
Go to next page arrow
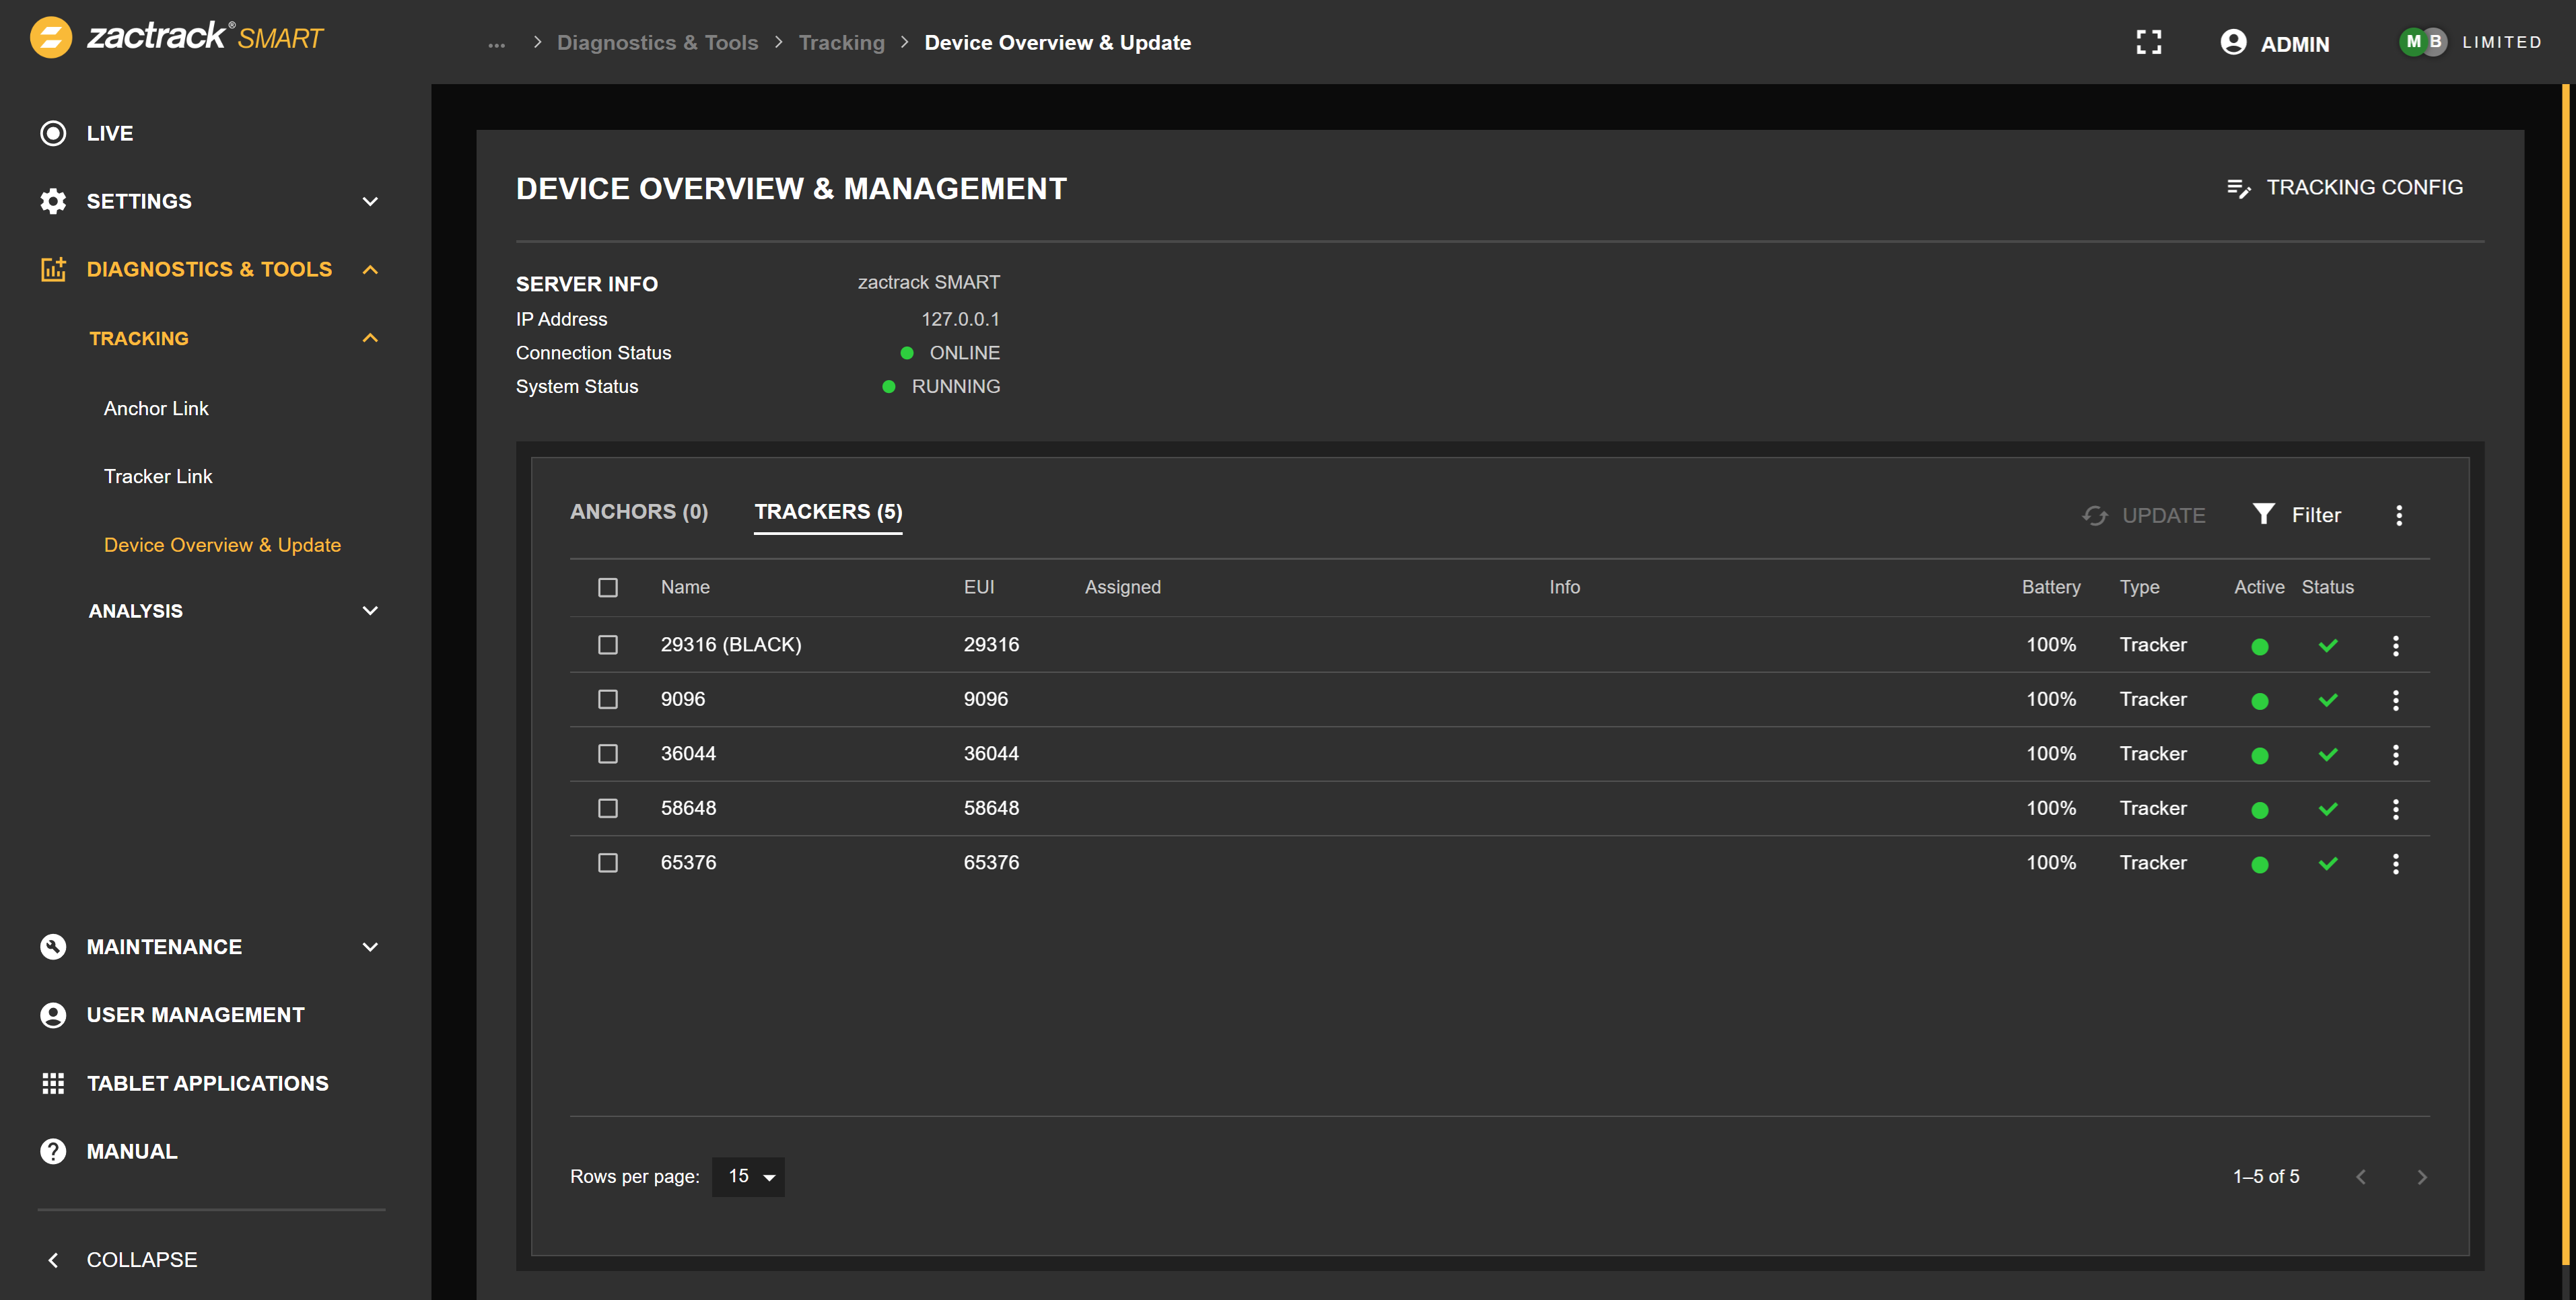point(2421,1176)
